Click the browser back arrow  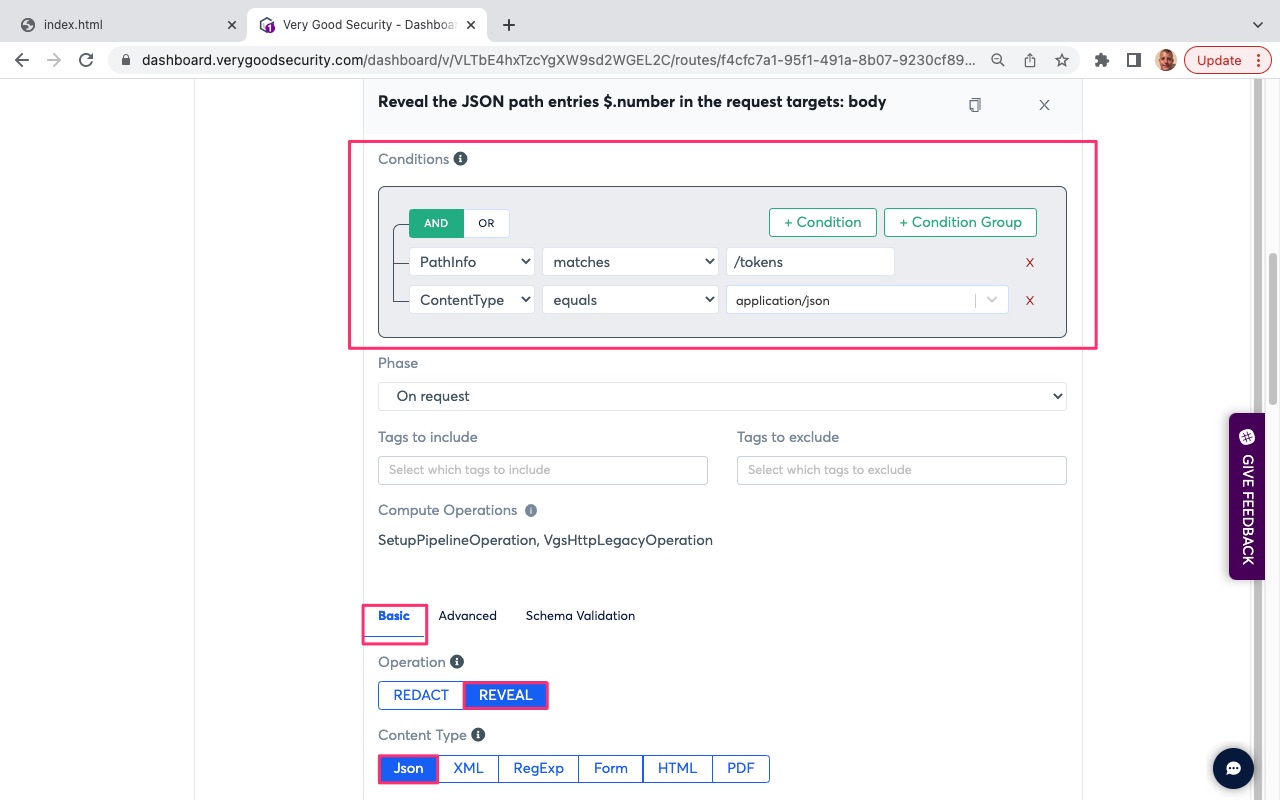(22, 60)
